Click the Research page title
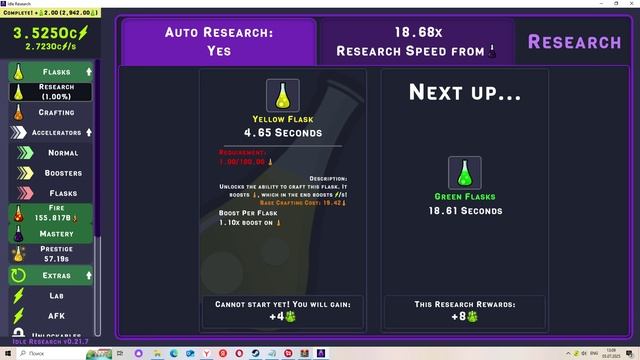Viewport: 640px width, 360px height. click(574, 42)
